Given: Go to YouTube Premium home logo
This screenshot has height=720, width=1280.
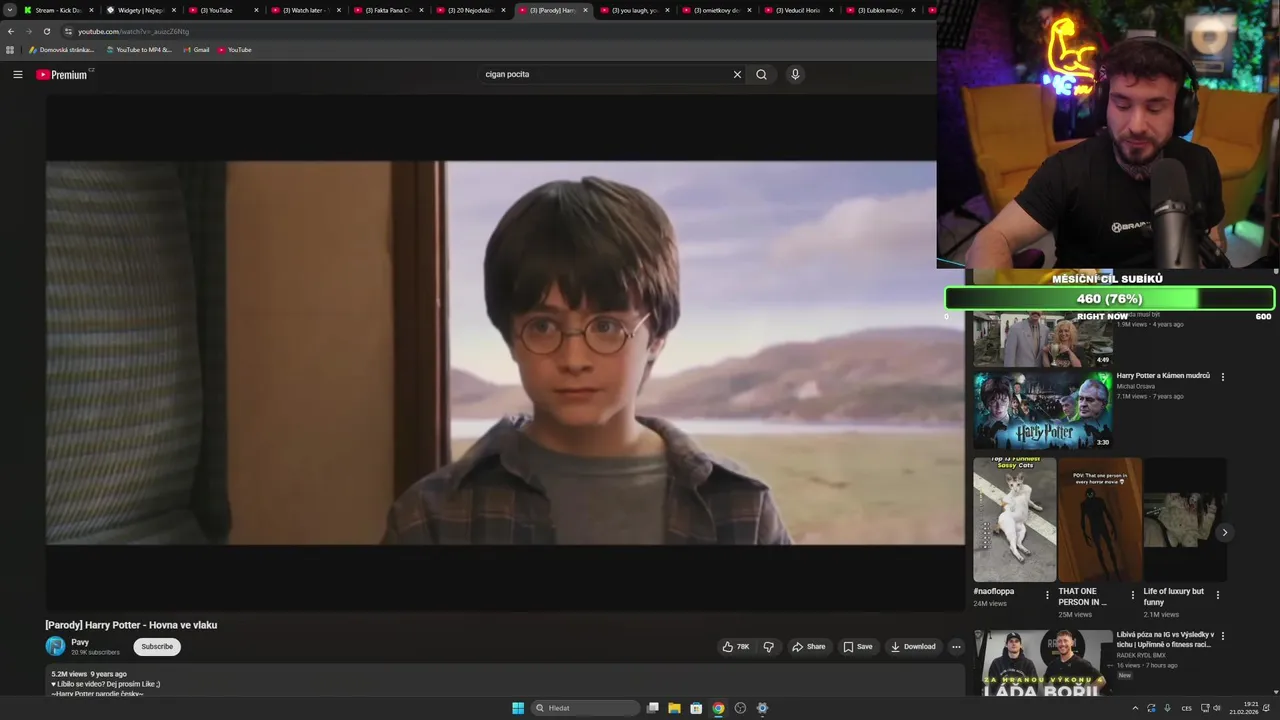Looking at the screenshot, I should coord(64,74).
